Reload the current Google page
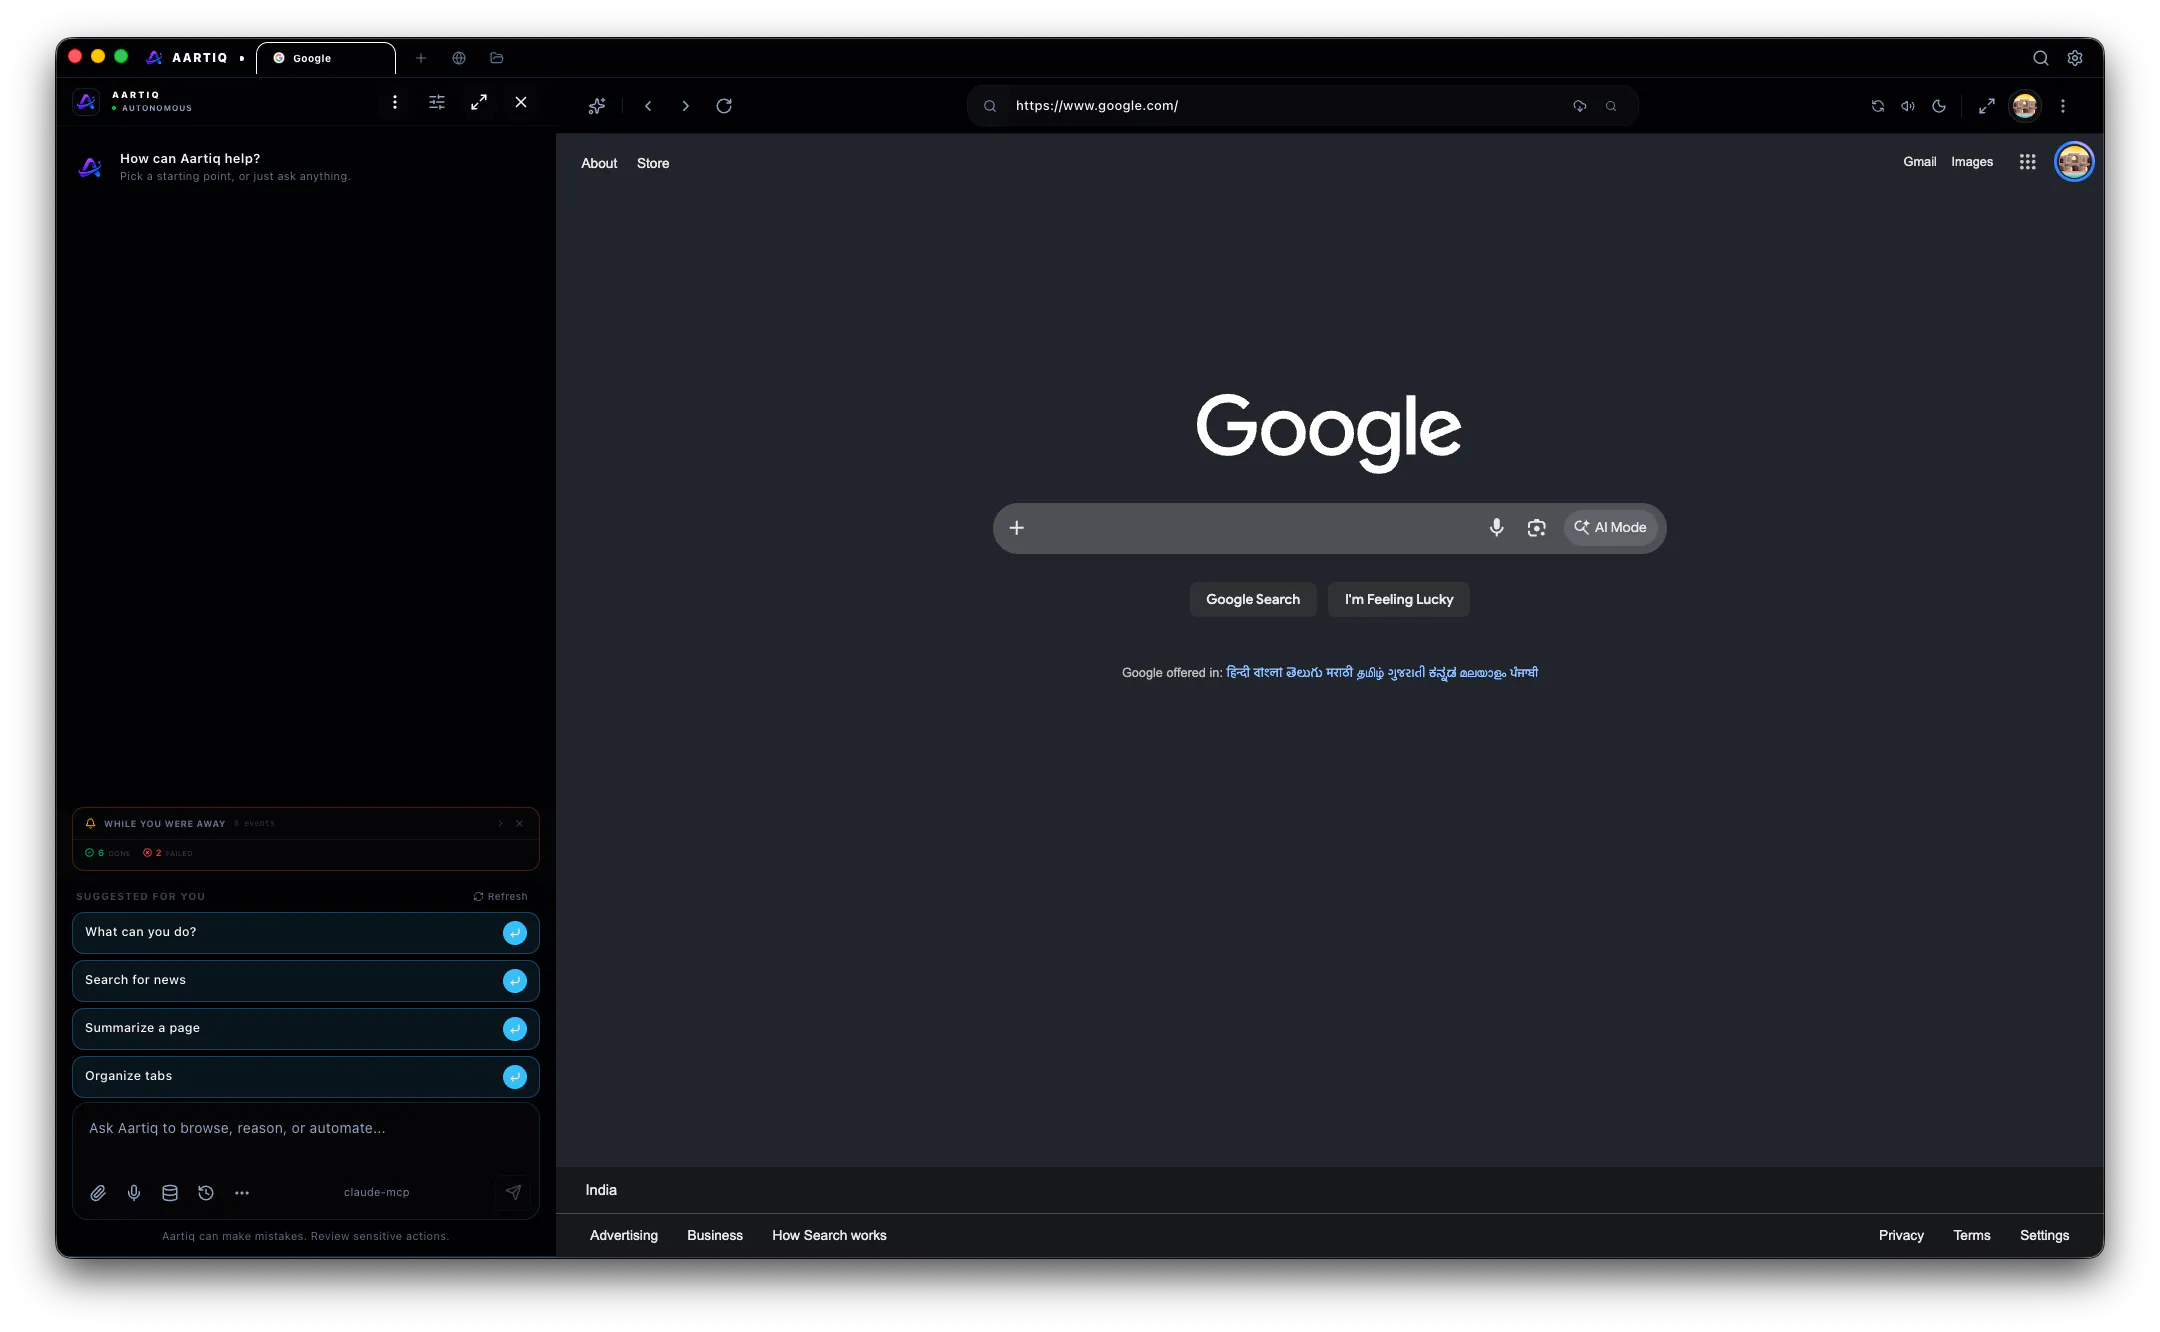Image resolution: width=2160 pixels, height=1332 pixels. (x=724, y=106)
